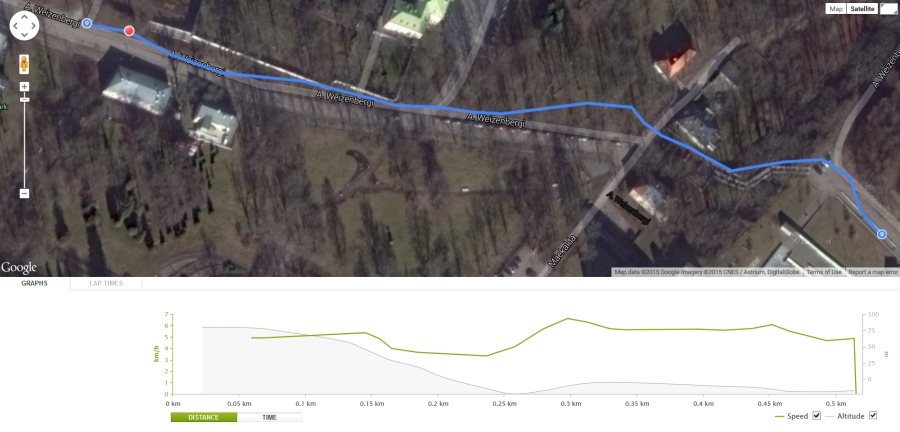The width and height of the screenshot is (900, 432).
Task: Open the LAP TIMES tab
Action: pos(106,283)
